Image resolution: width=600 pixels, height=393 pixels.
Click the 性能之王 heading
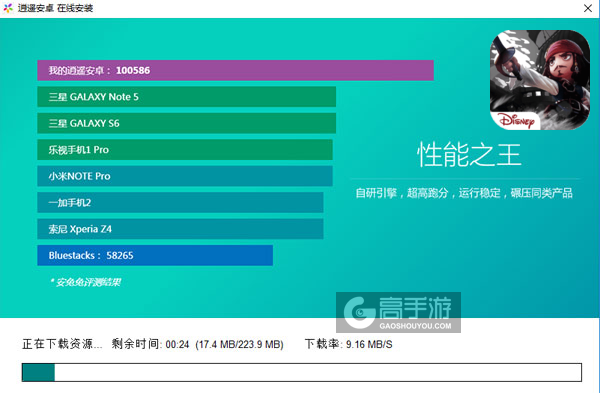click(x=469, y=155)
